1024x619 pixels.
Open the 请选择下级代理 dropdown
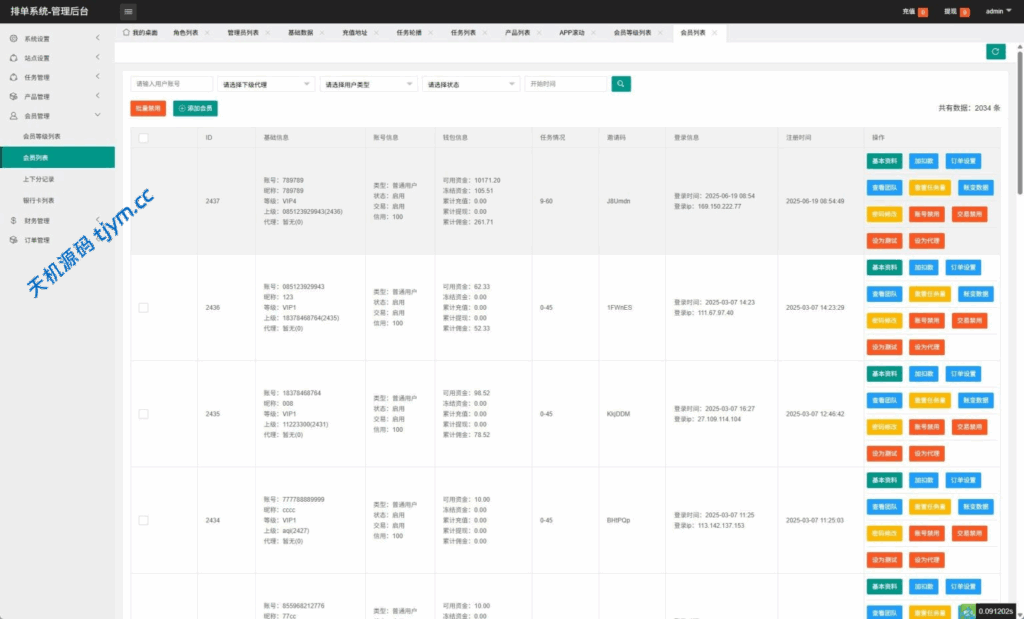click(x=265, y=85)
